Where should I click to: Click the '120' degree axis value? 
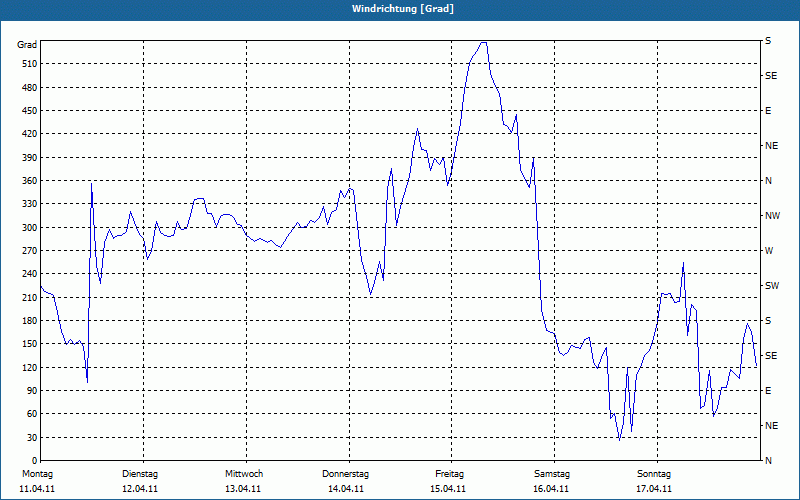point(30,367)
